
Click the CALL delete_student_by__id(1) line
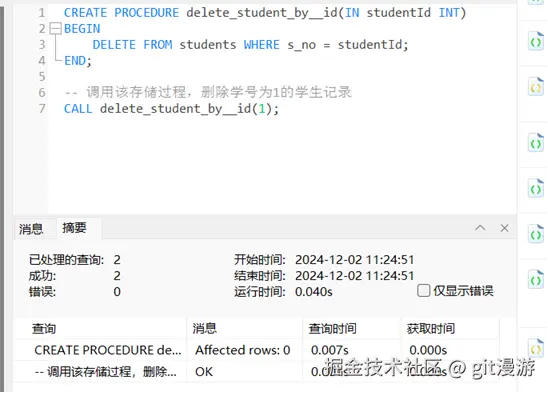(x=171, y=109)
